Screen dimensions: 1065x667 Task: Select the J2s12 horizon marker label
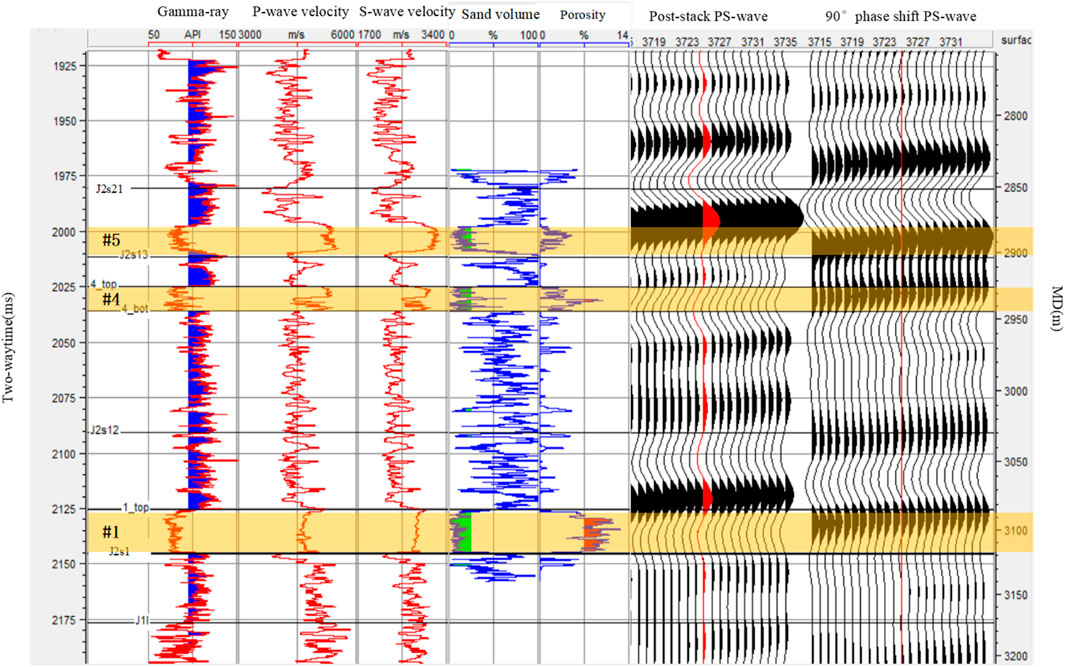105,431
